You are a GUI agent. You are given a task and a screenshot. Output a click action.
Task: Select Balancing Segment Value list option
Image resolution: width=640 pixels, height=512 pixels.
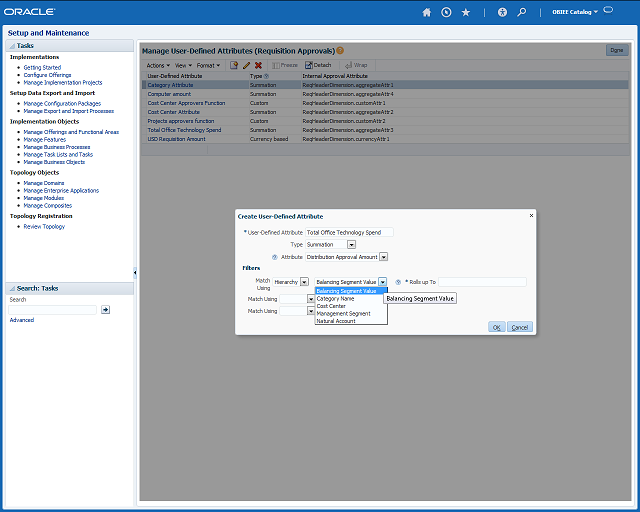(x=351, y=291)
